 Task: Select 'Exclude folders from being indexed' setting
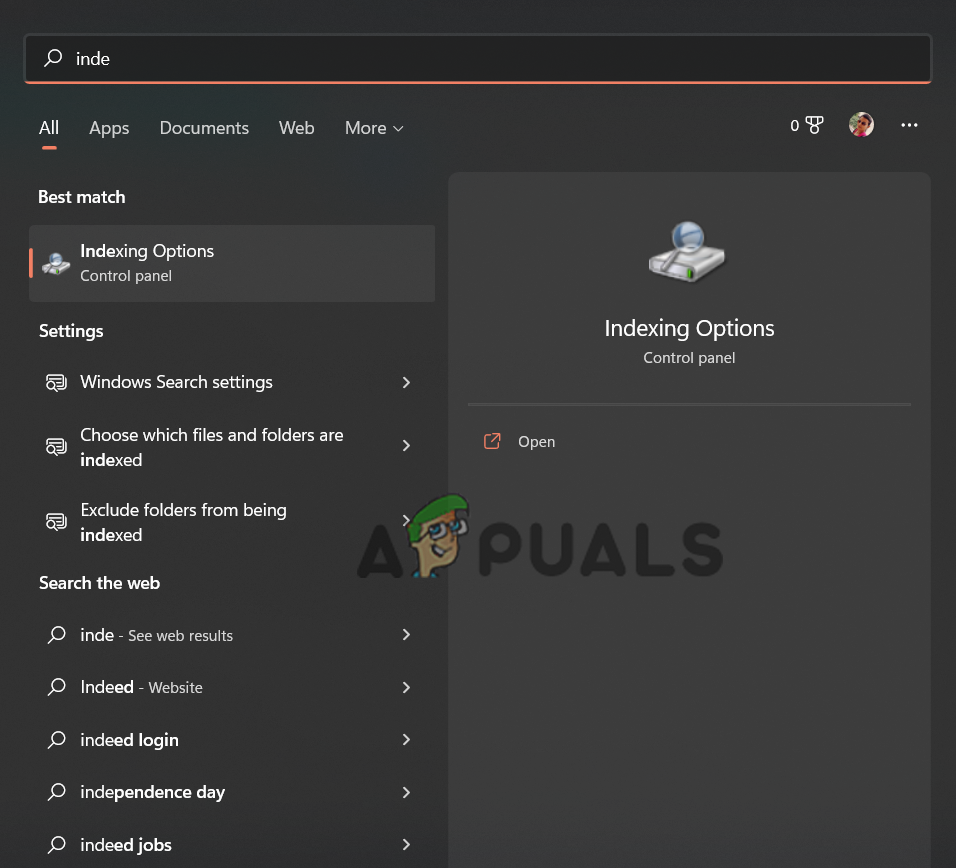183,522
